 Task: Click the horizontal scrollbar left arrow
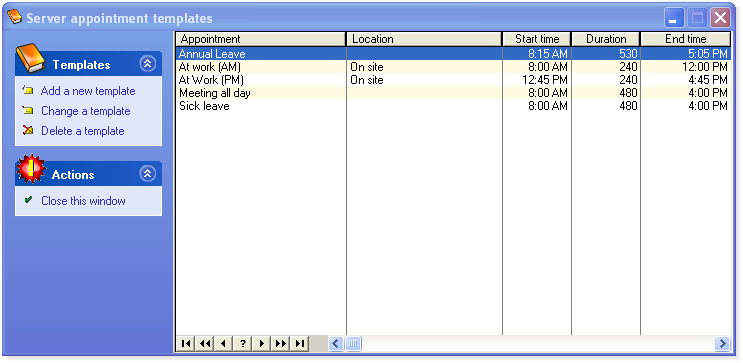tap(336, 343)
